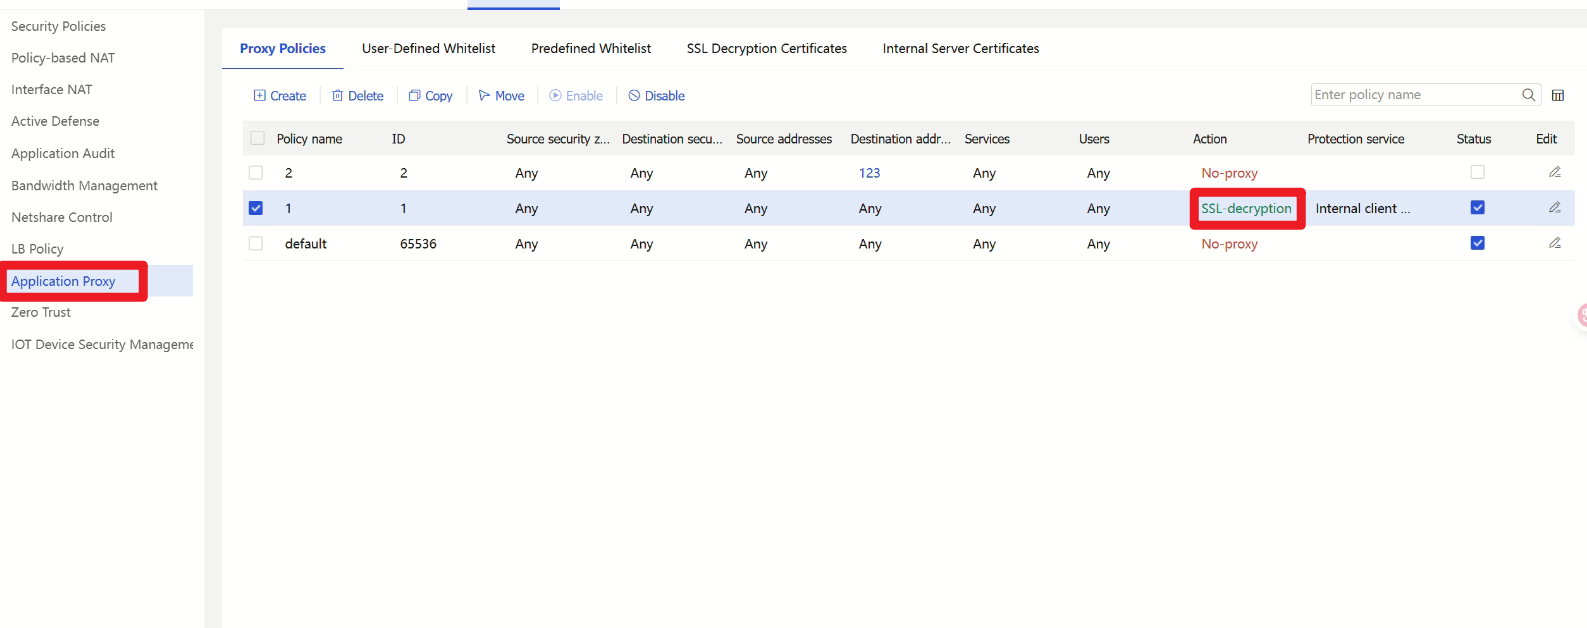Open the column settings table icon
This screenshot has width=1587, height=628.
1558,96
